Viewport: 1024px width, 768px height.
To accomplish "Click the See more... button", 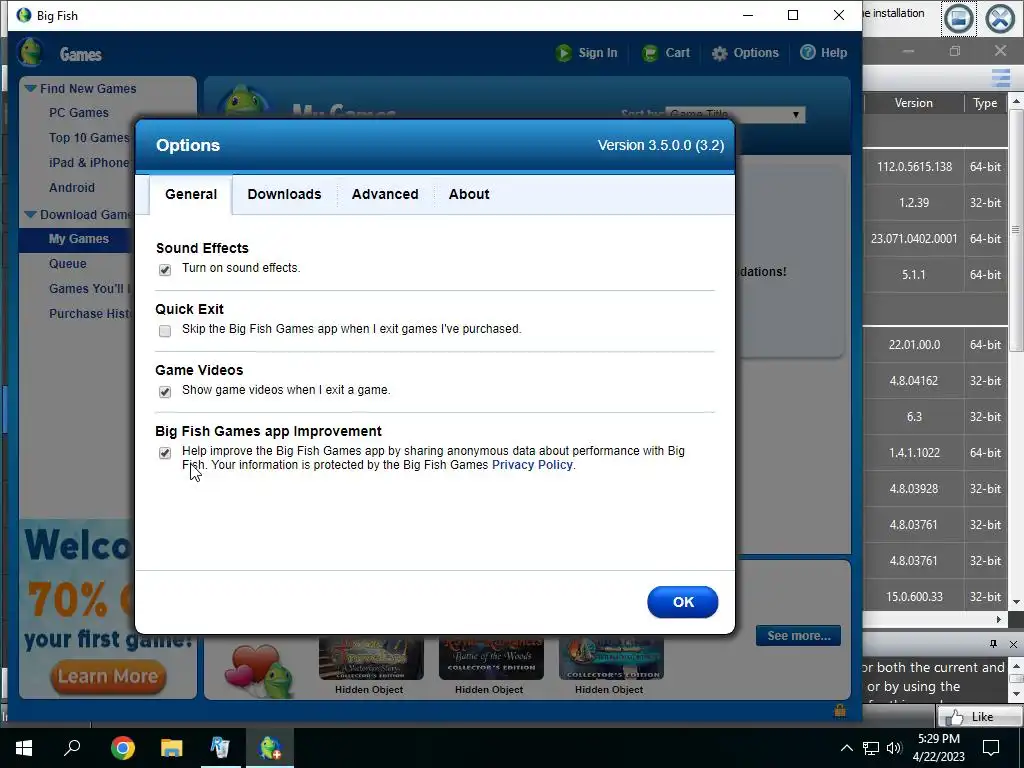I will (x=798, y=635).
